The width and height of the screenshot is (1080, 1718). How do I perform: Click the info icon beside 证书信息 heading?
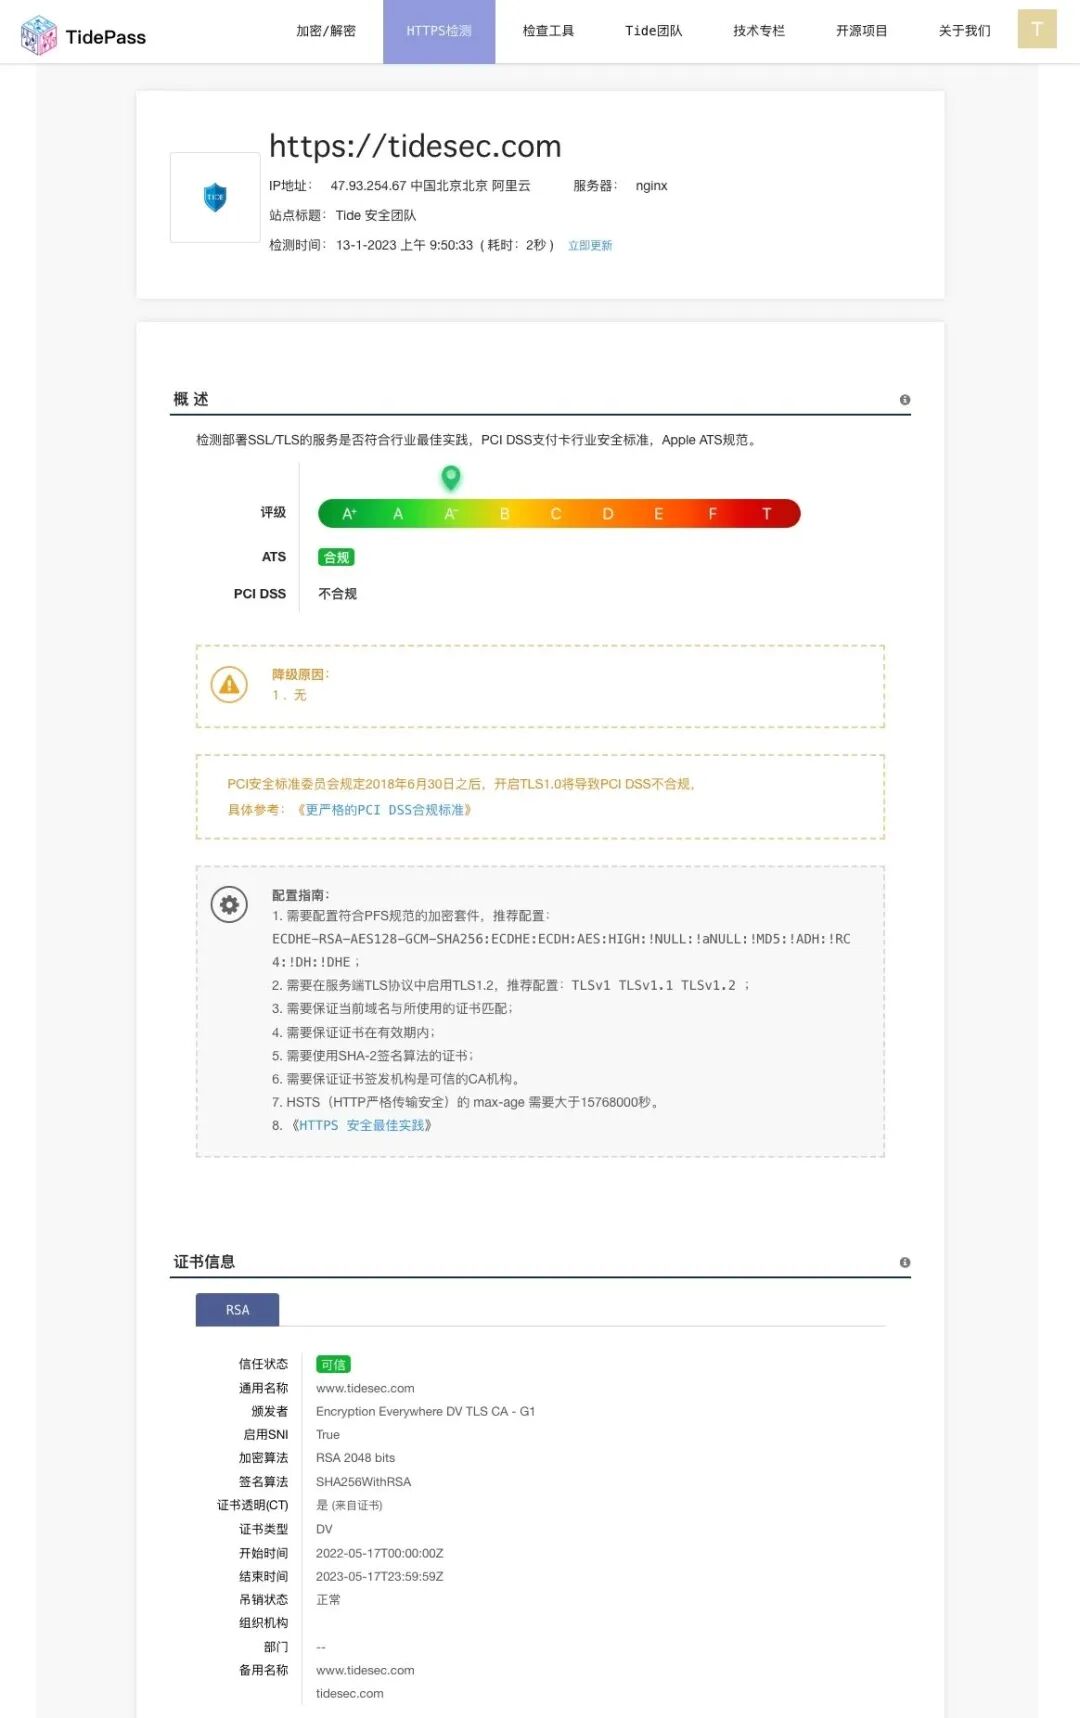[x=905, y=1263]
